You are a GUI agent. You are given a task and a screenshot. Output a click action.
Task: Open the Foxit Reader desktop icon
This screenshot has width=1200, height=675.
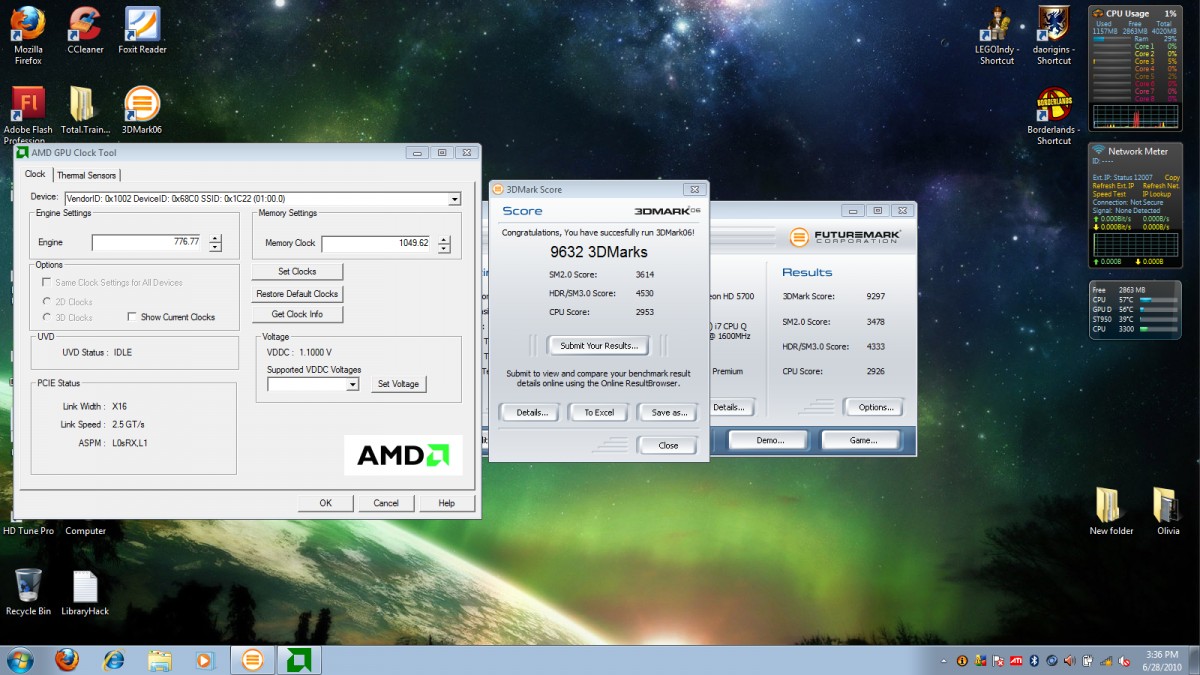tap(142, 32)
